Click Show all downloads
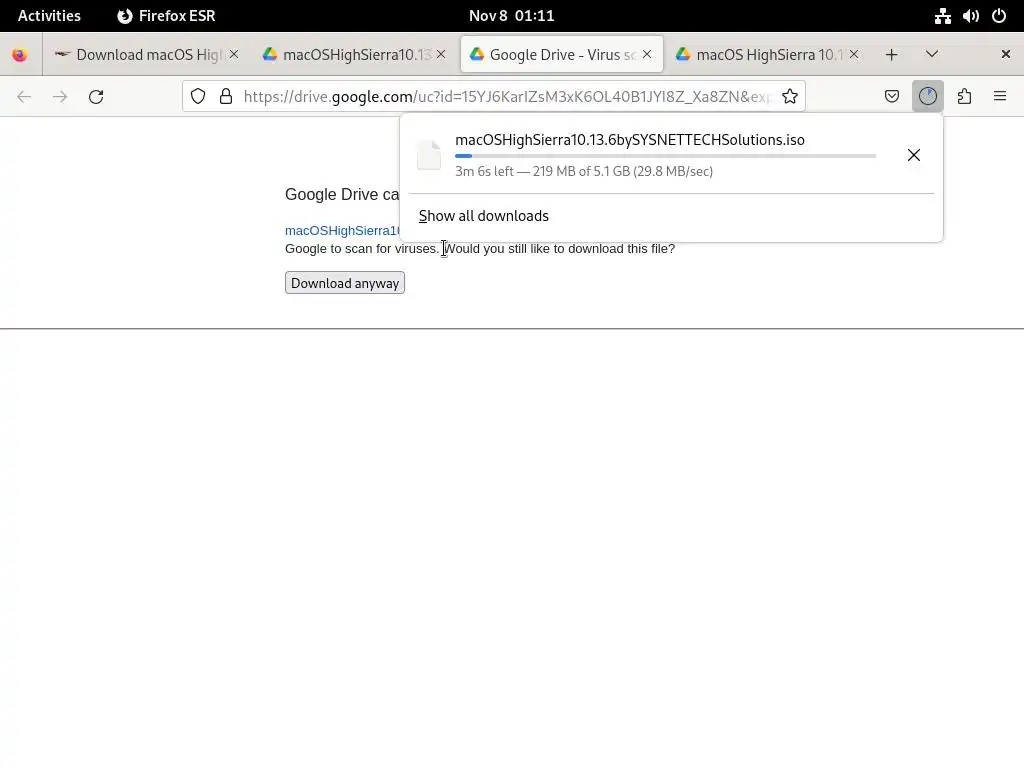The width and height of the screenshot is (1024, 768). [x=483, y=216]
